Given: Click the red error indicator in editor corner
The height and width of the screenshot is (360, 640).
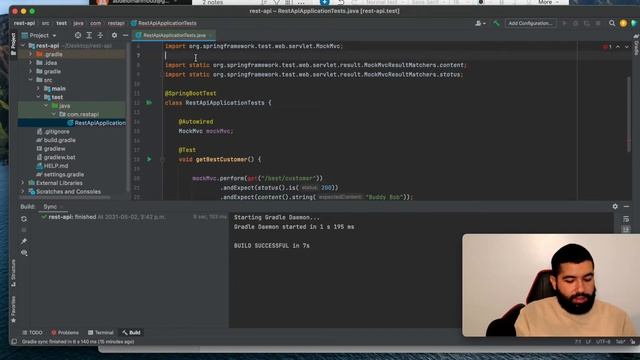Looking at the screenshot, I should [607, 47].
